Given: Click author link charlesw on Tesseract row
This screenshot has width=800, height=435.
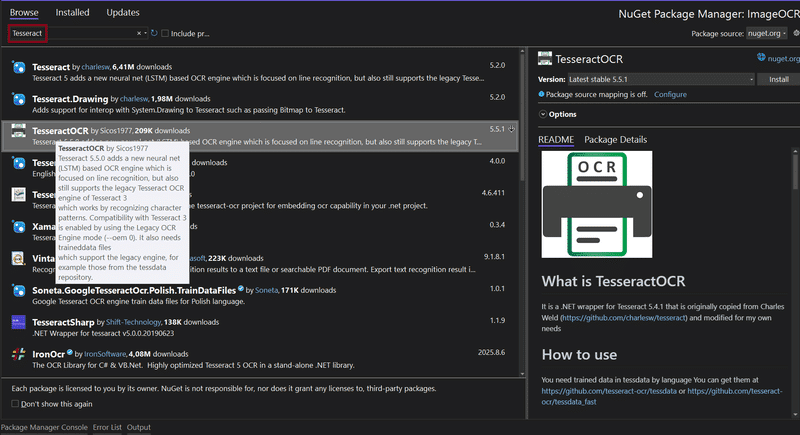Looking at the screenshot, I should click(95, 67).
